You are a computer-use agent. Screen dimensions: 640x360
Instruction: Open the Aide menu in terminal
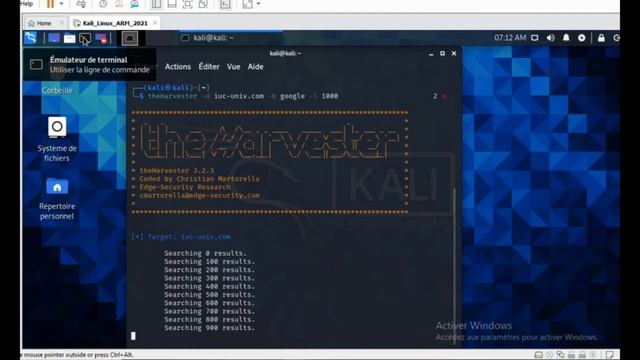(256, 67)
